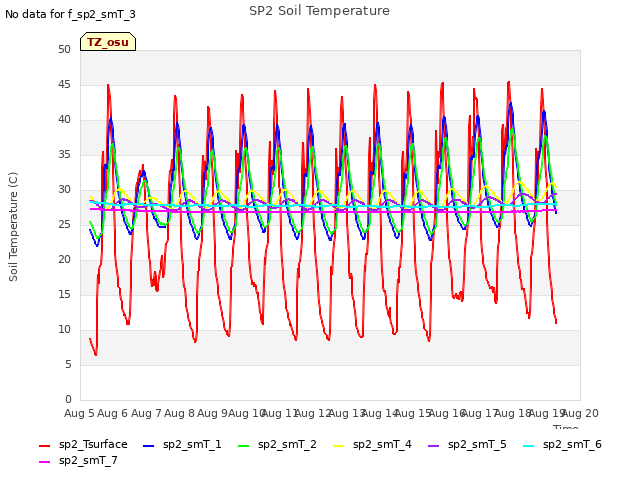The image size is (640, 480).
Task: Click the 0 y-axis tick label
Action: click(68, 399)
